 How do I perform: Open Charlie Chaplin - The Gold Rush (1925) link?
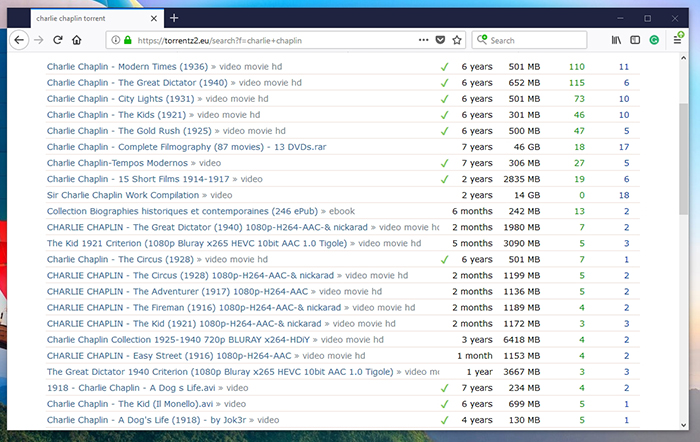tap(129, 131)
